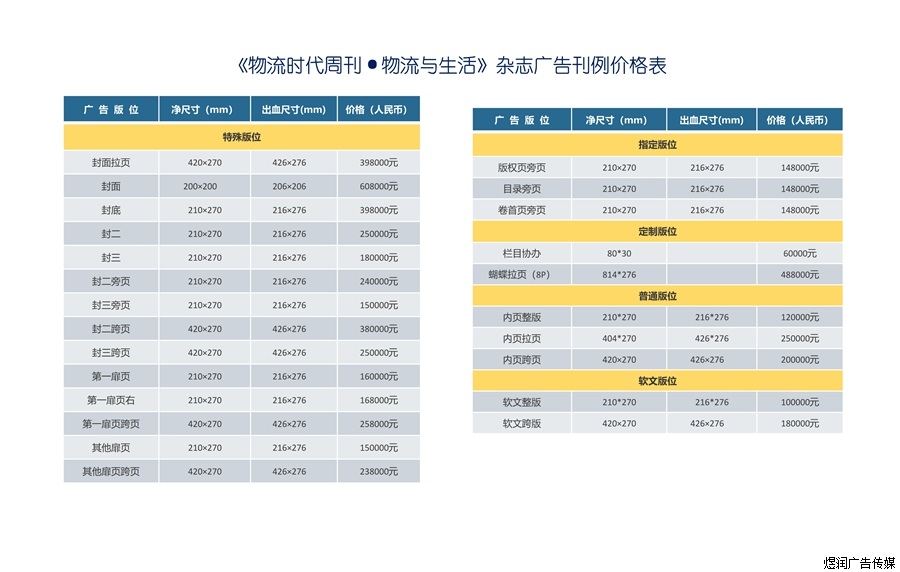Viewport: 900px width, 572px height.
Task: Select the 238000元 price cell
Action: pyautogui.click(x=379, y=472)
